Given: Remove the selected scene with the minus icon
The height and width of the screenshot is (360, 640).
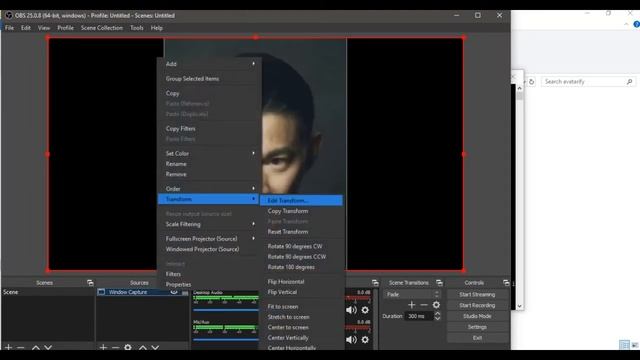Looking at the screenshot, I should click(21, 347).
